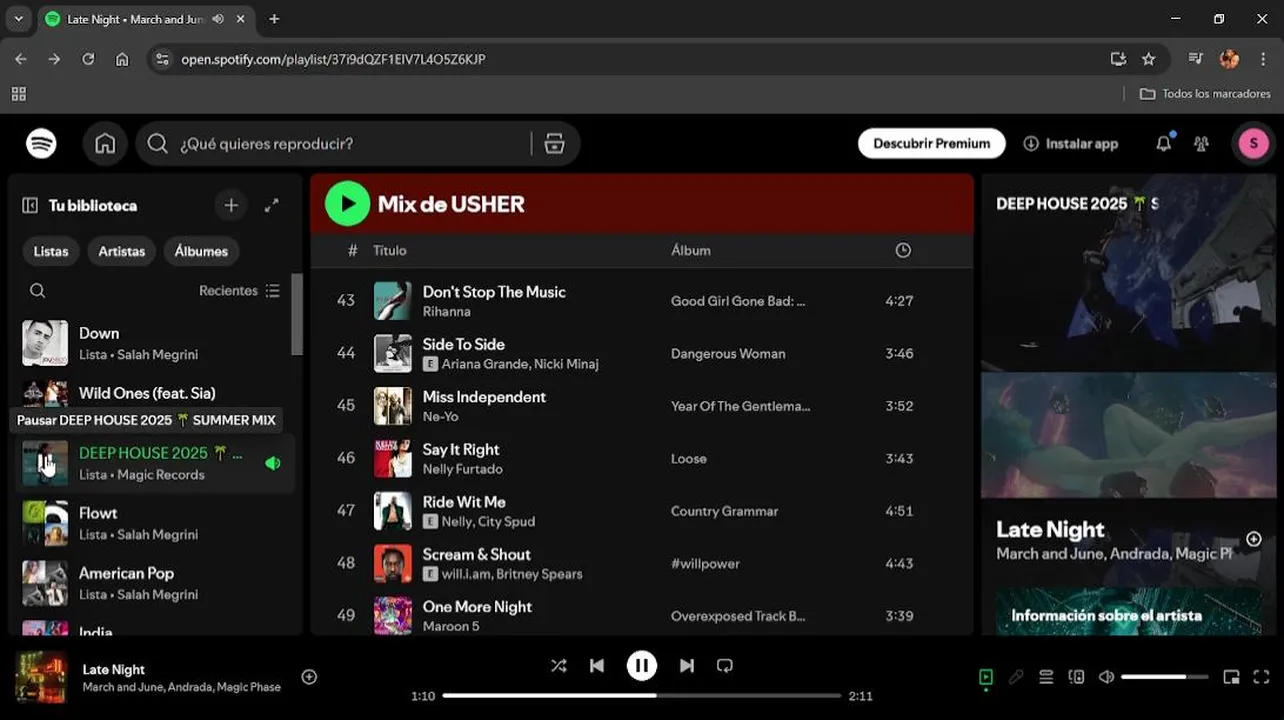Add Late Night to liked songs
1284x720 pixels.
tap(309, 677)
